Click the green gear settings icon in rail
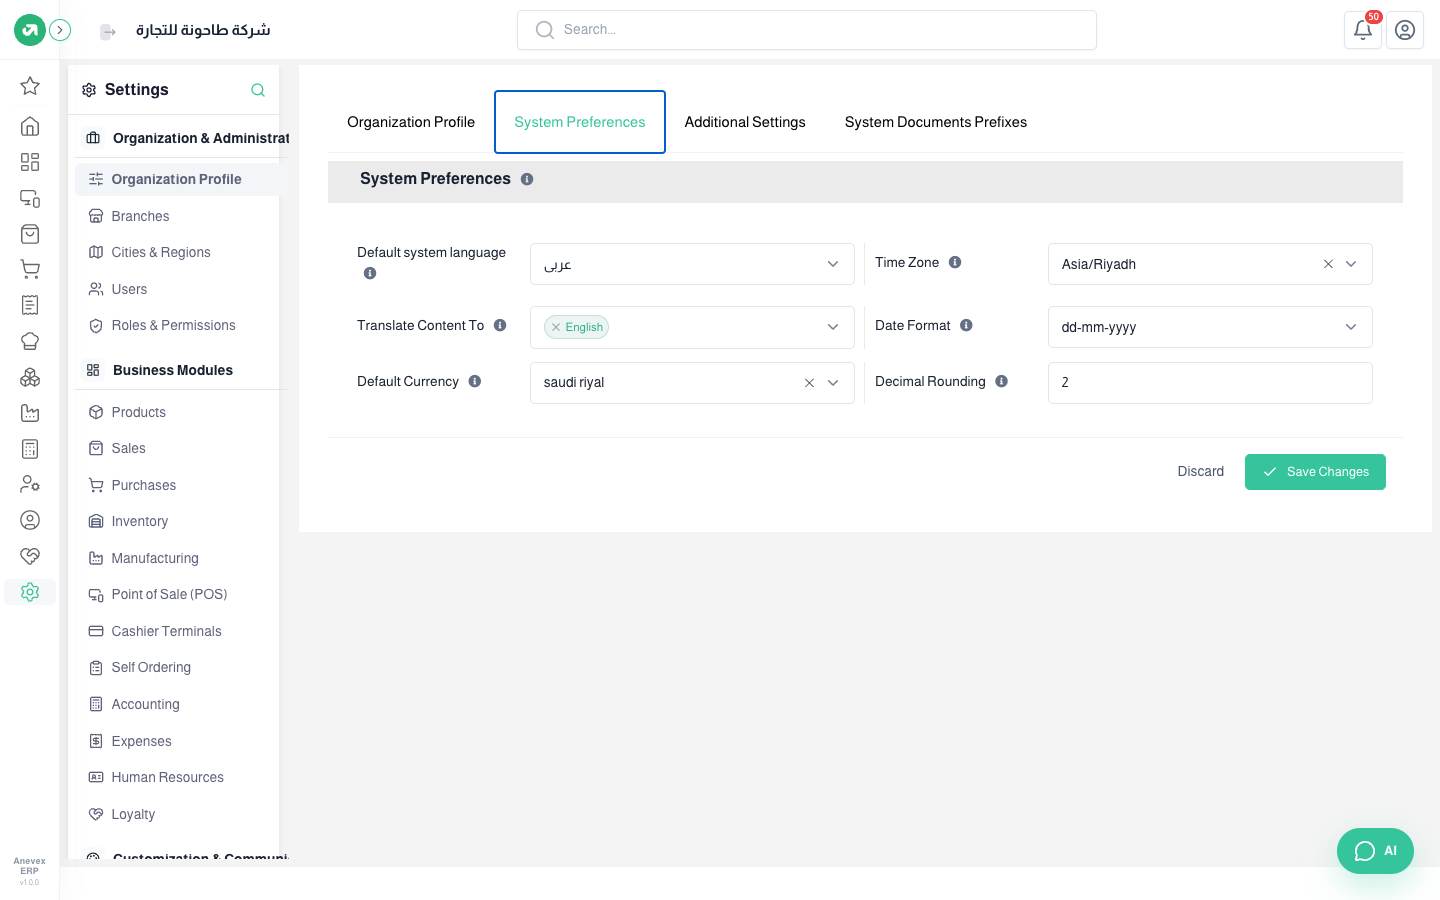 tap(30, 592)
